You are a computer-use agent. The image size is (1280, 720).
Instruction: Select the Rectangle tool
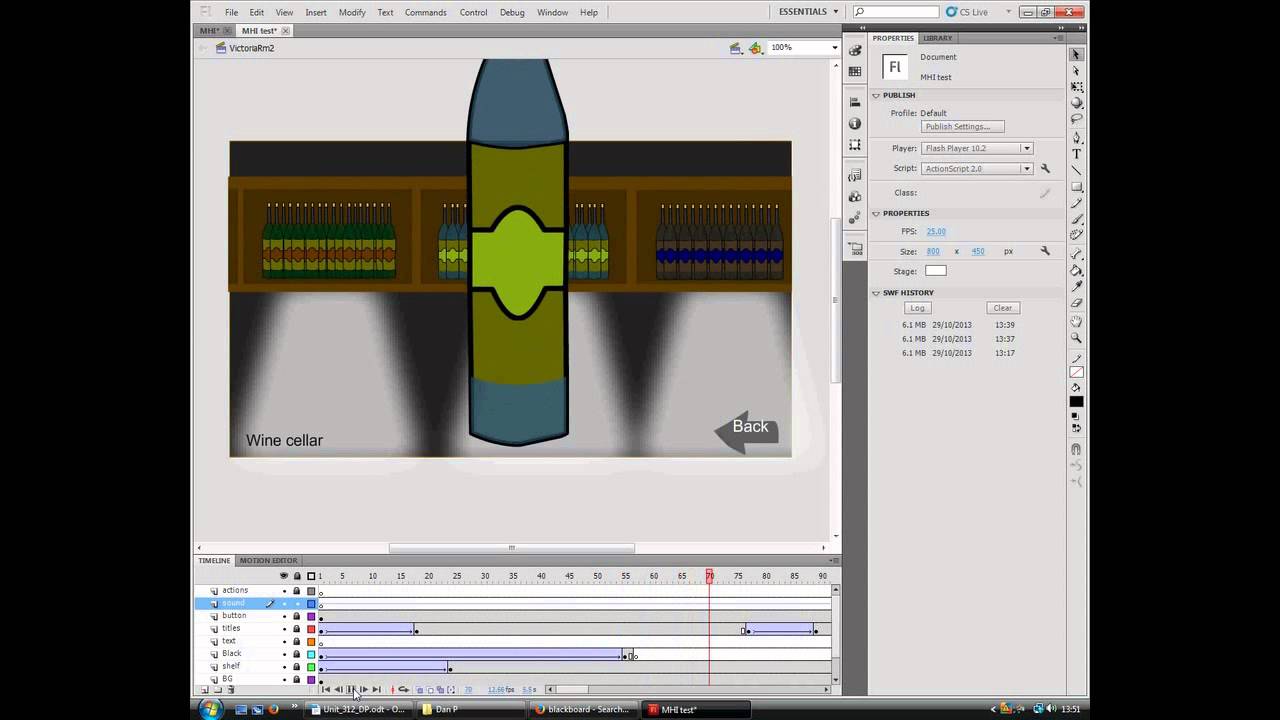point(1076,188)
